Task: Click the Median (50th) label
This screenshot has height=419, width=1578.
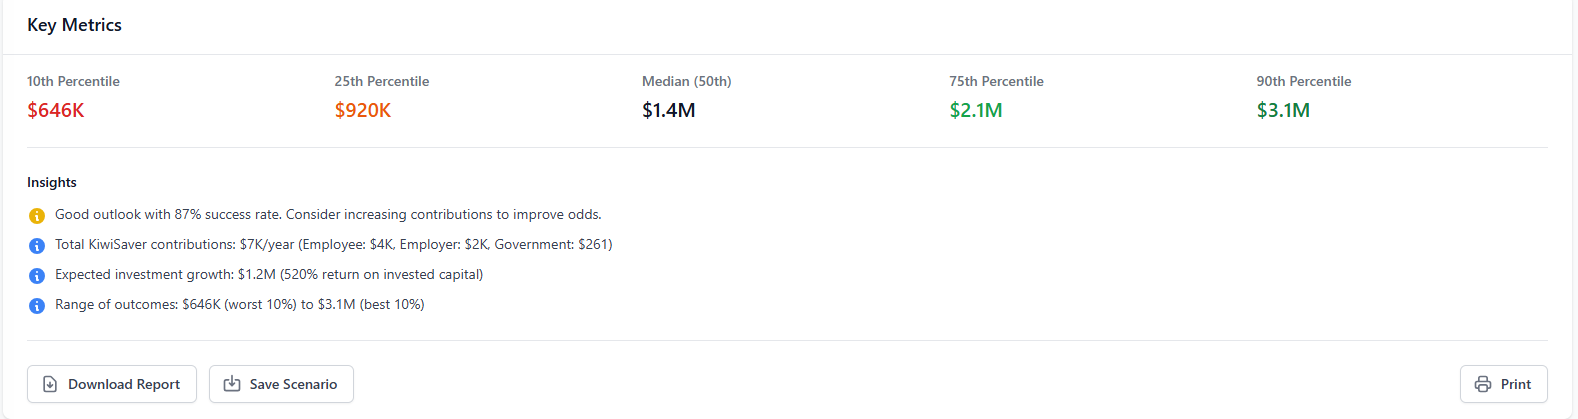Action: pos(687,81)
